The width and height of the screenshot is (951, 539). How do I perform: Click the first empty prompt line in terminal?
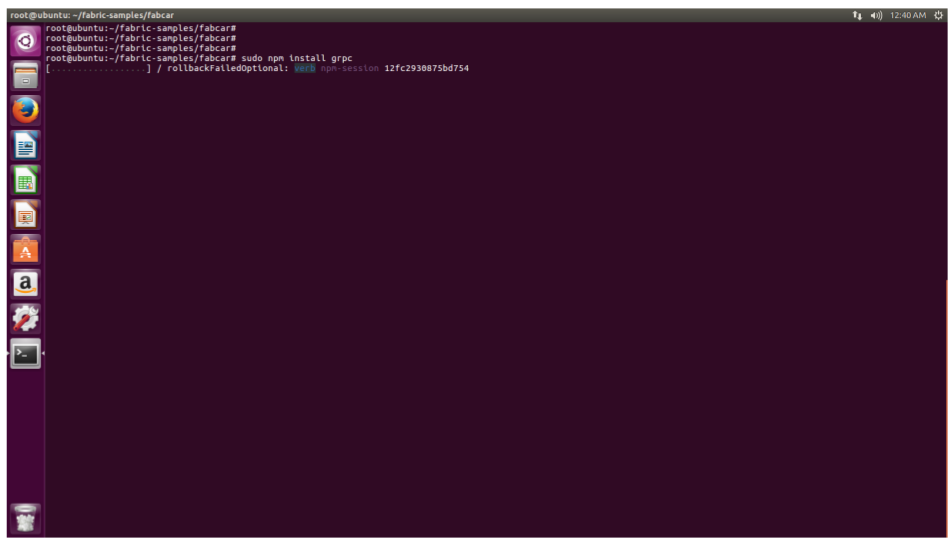pyautogui.click(x=141, y=28)
